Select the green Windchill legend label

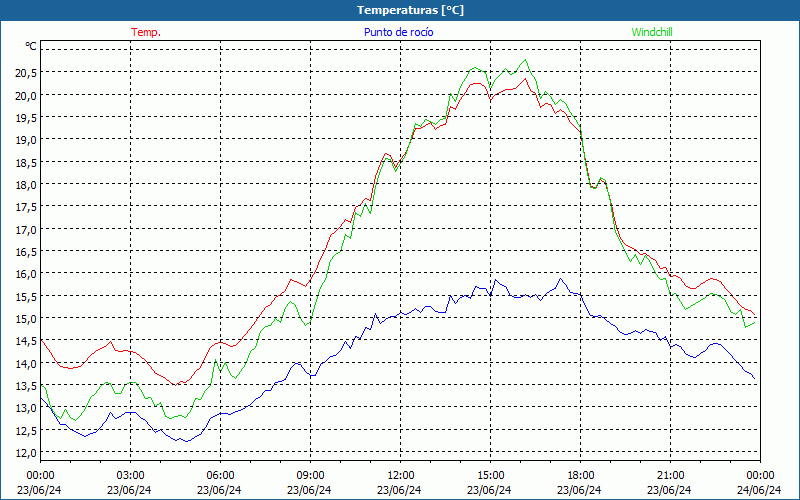coord(652,32)
